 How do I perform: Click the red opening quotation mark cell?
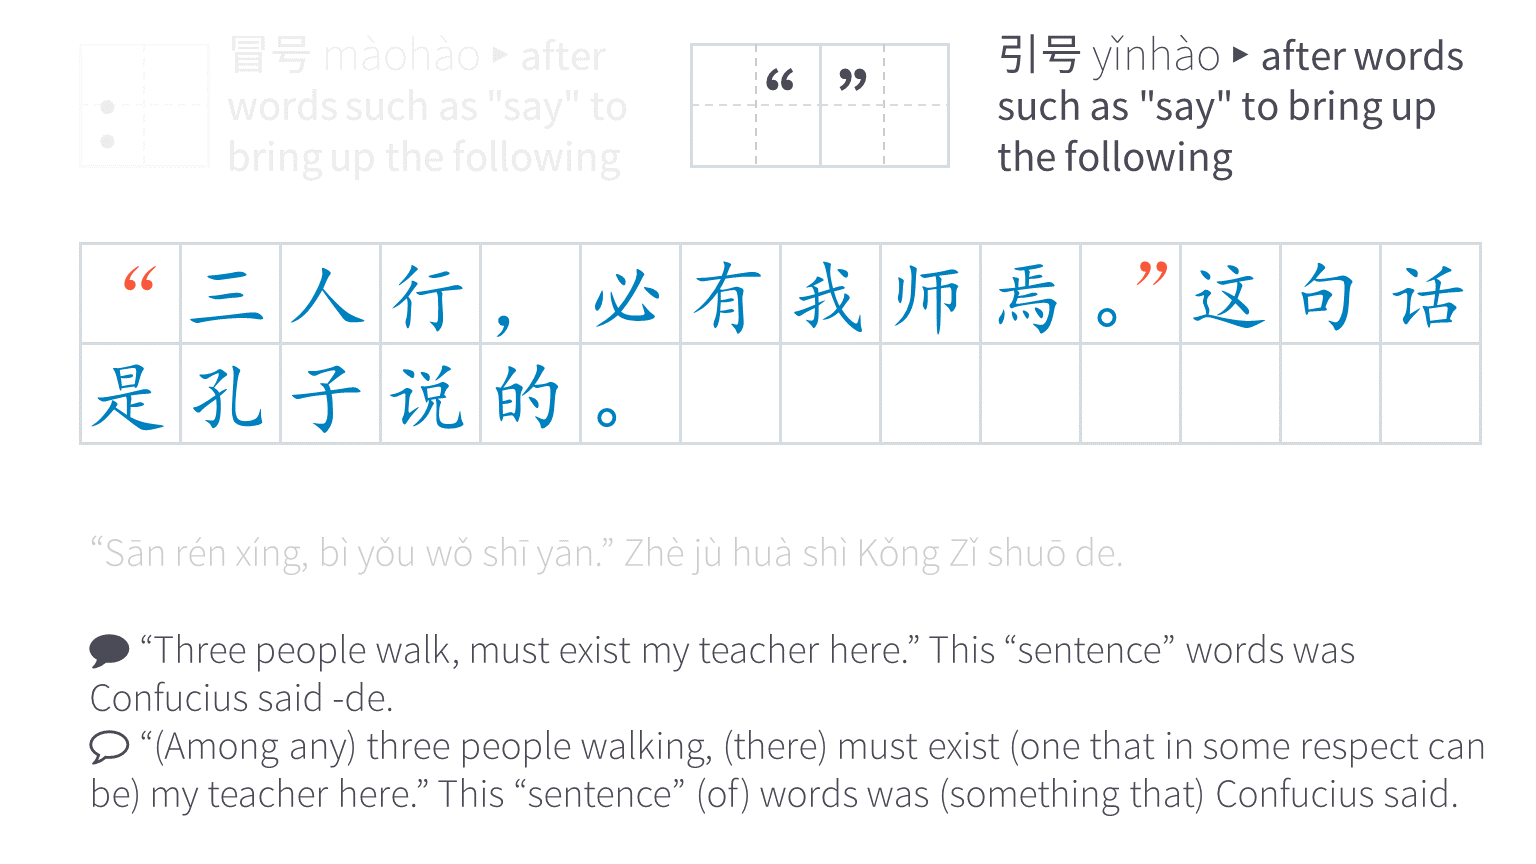(x=131, y=293)
